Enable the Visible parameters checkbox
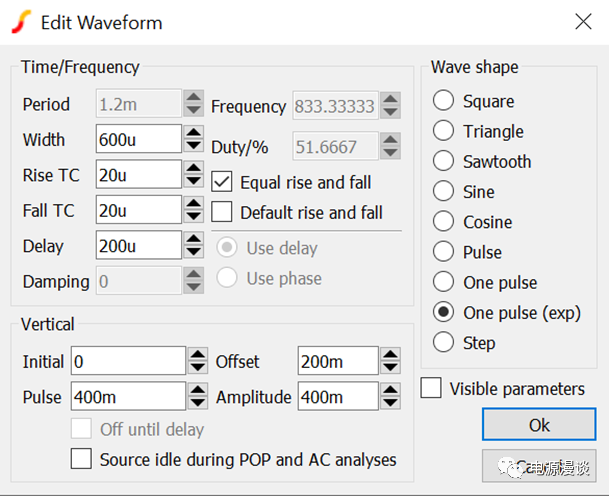 432,389
